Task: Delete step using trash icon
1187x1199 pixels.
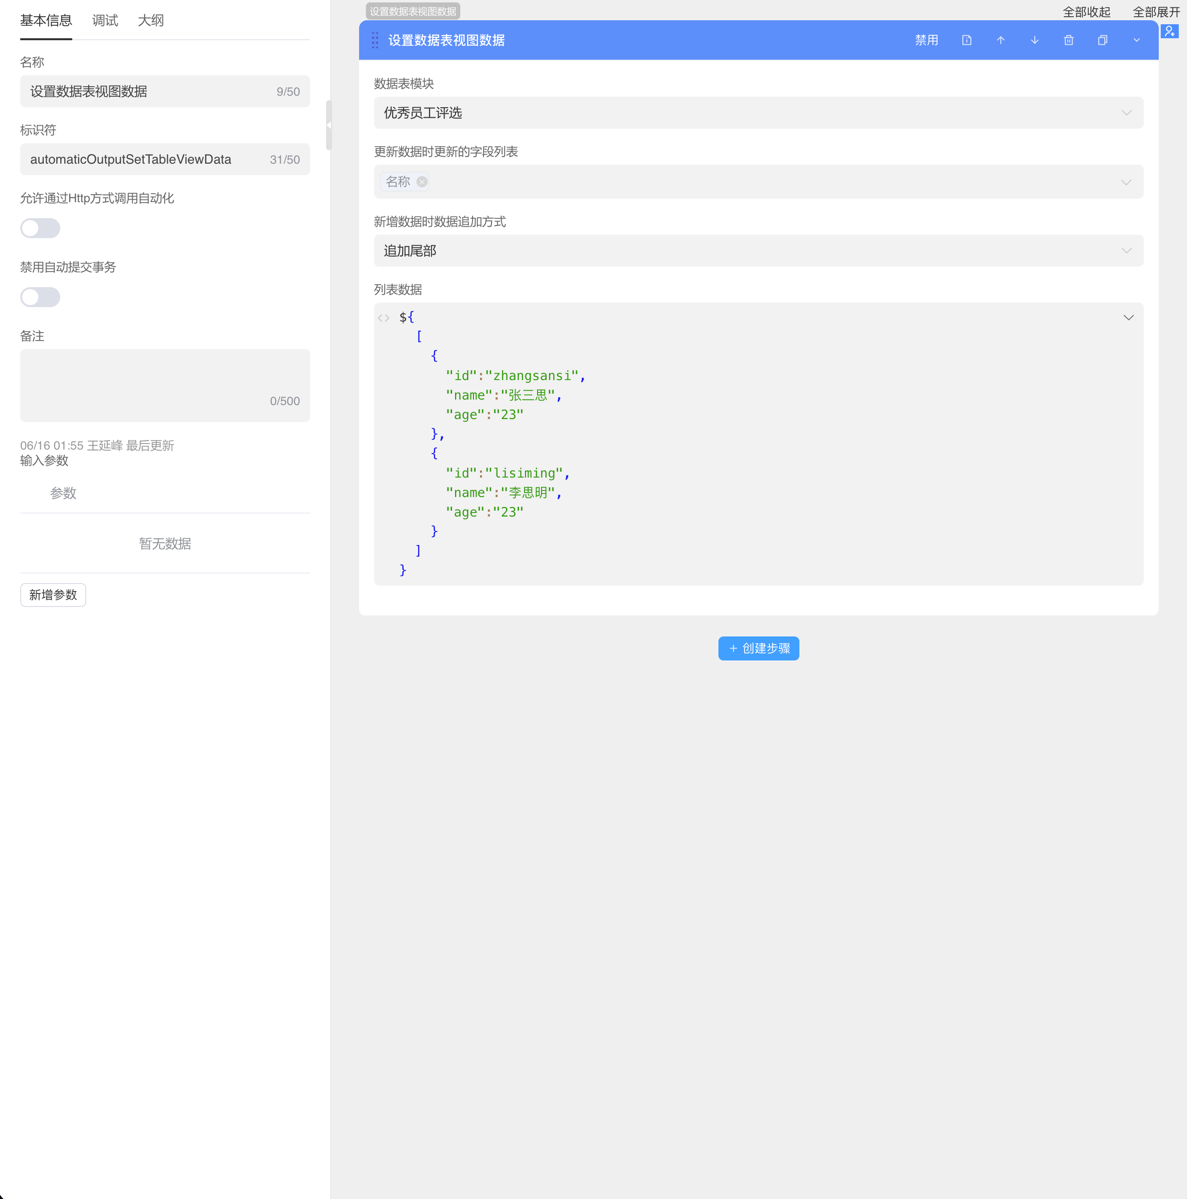Action: [1068, 40]
